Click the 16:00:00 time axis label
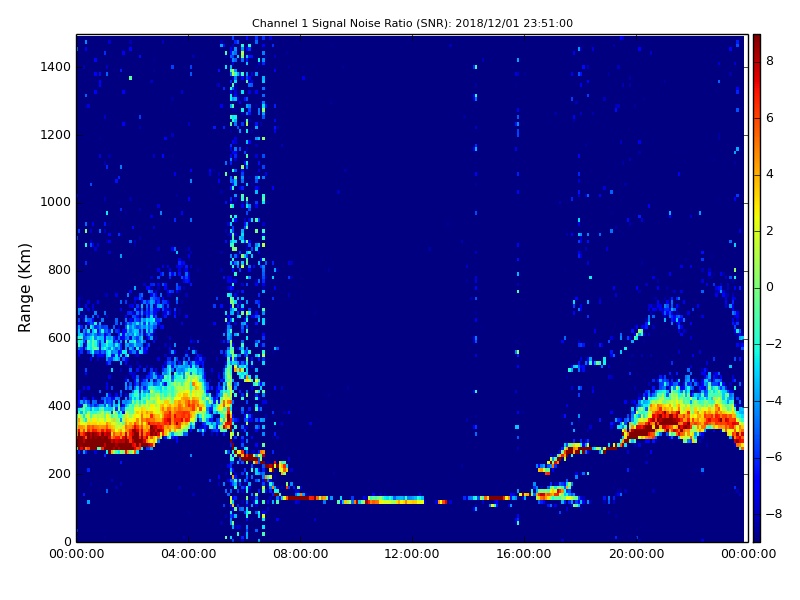Viewport: 800px width, 600px height. pos(524,554)
